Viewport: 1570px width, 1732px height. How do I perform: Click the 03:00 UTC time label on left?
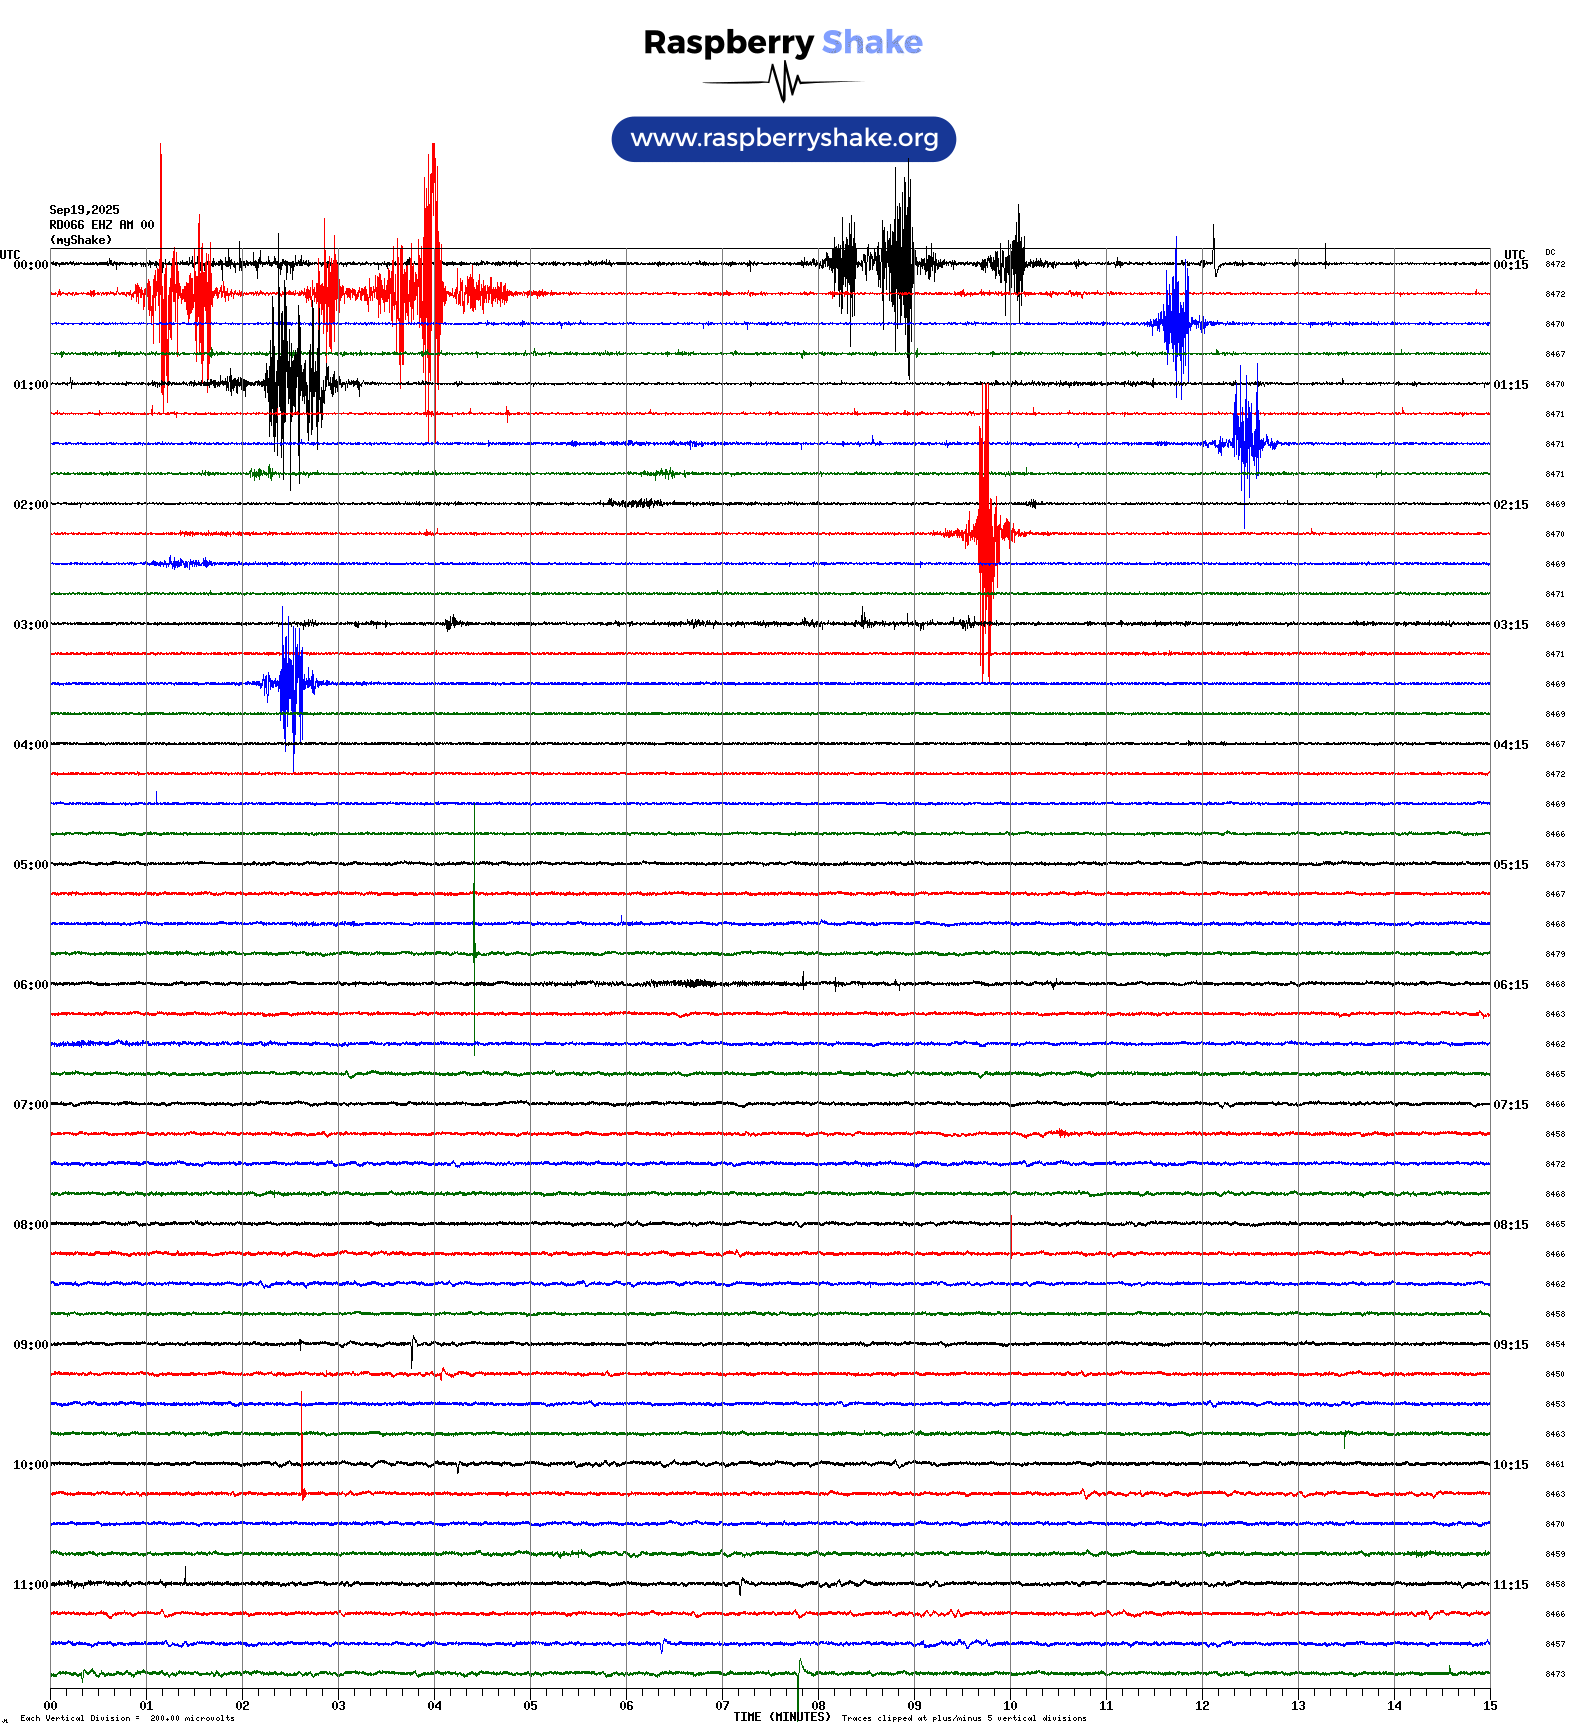(30, 625)
